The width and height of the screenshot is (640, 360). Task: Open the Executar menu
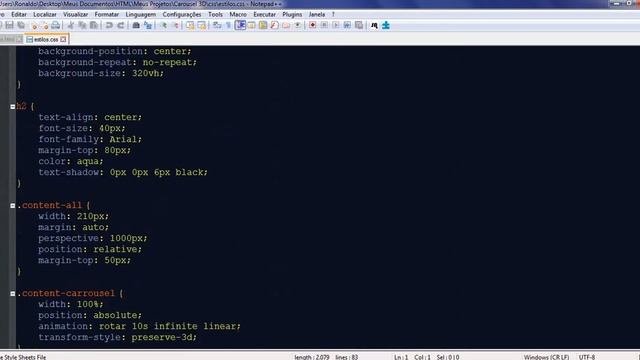click(x=264, y=14)
